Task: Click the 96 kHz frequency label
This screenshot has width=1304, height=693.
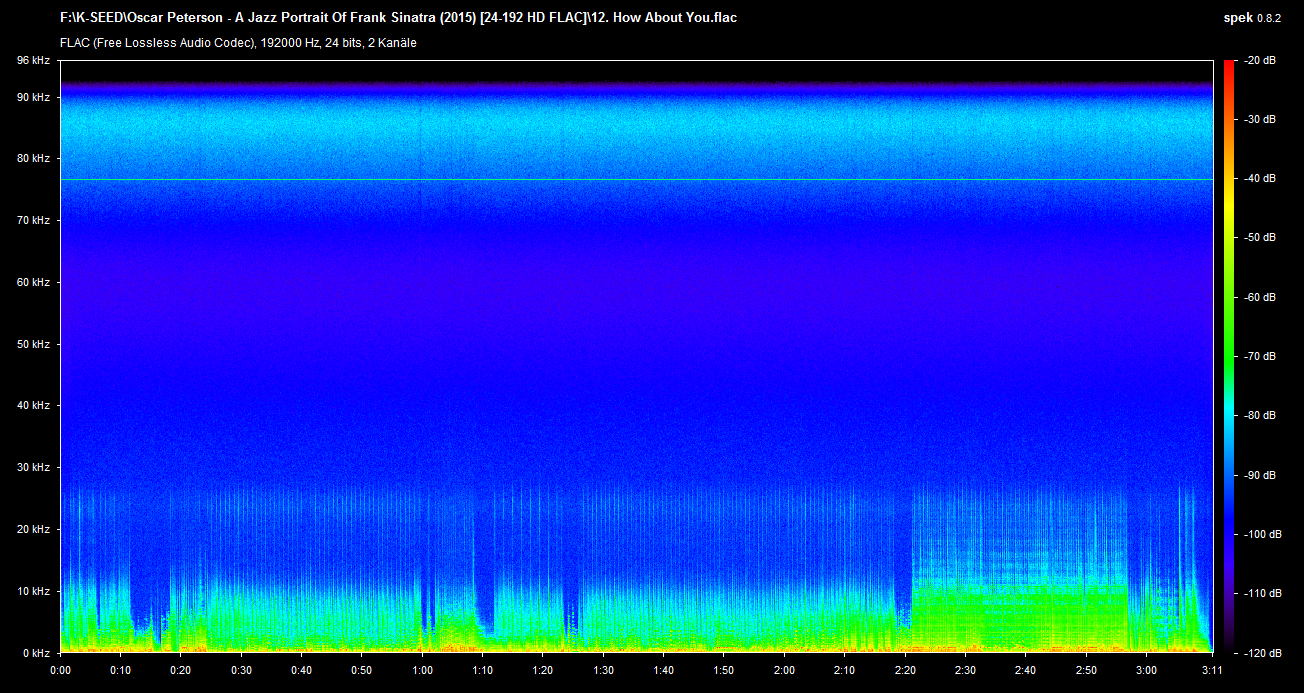Action: point(33,61)
